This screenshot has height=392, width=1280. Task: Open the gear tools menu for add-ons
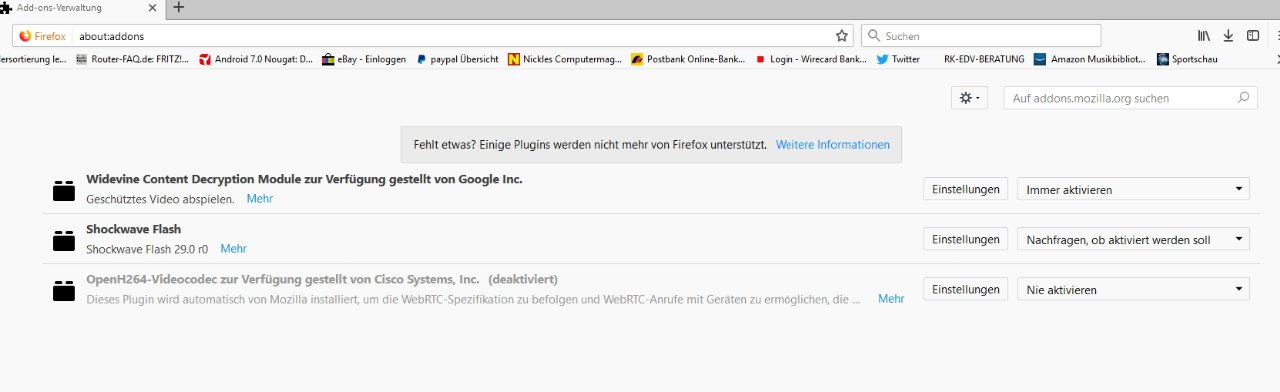click(x=970, y=98)
